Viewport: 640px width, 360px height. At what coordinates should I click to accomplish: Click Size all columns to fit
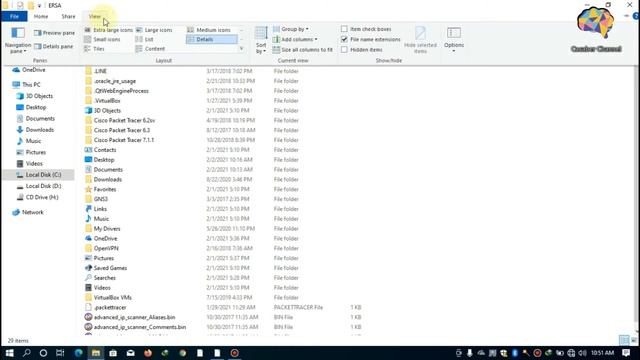[302, 49]
